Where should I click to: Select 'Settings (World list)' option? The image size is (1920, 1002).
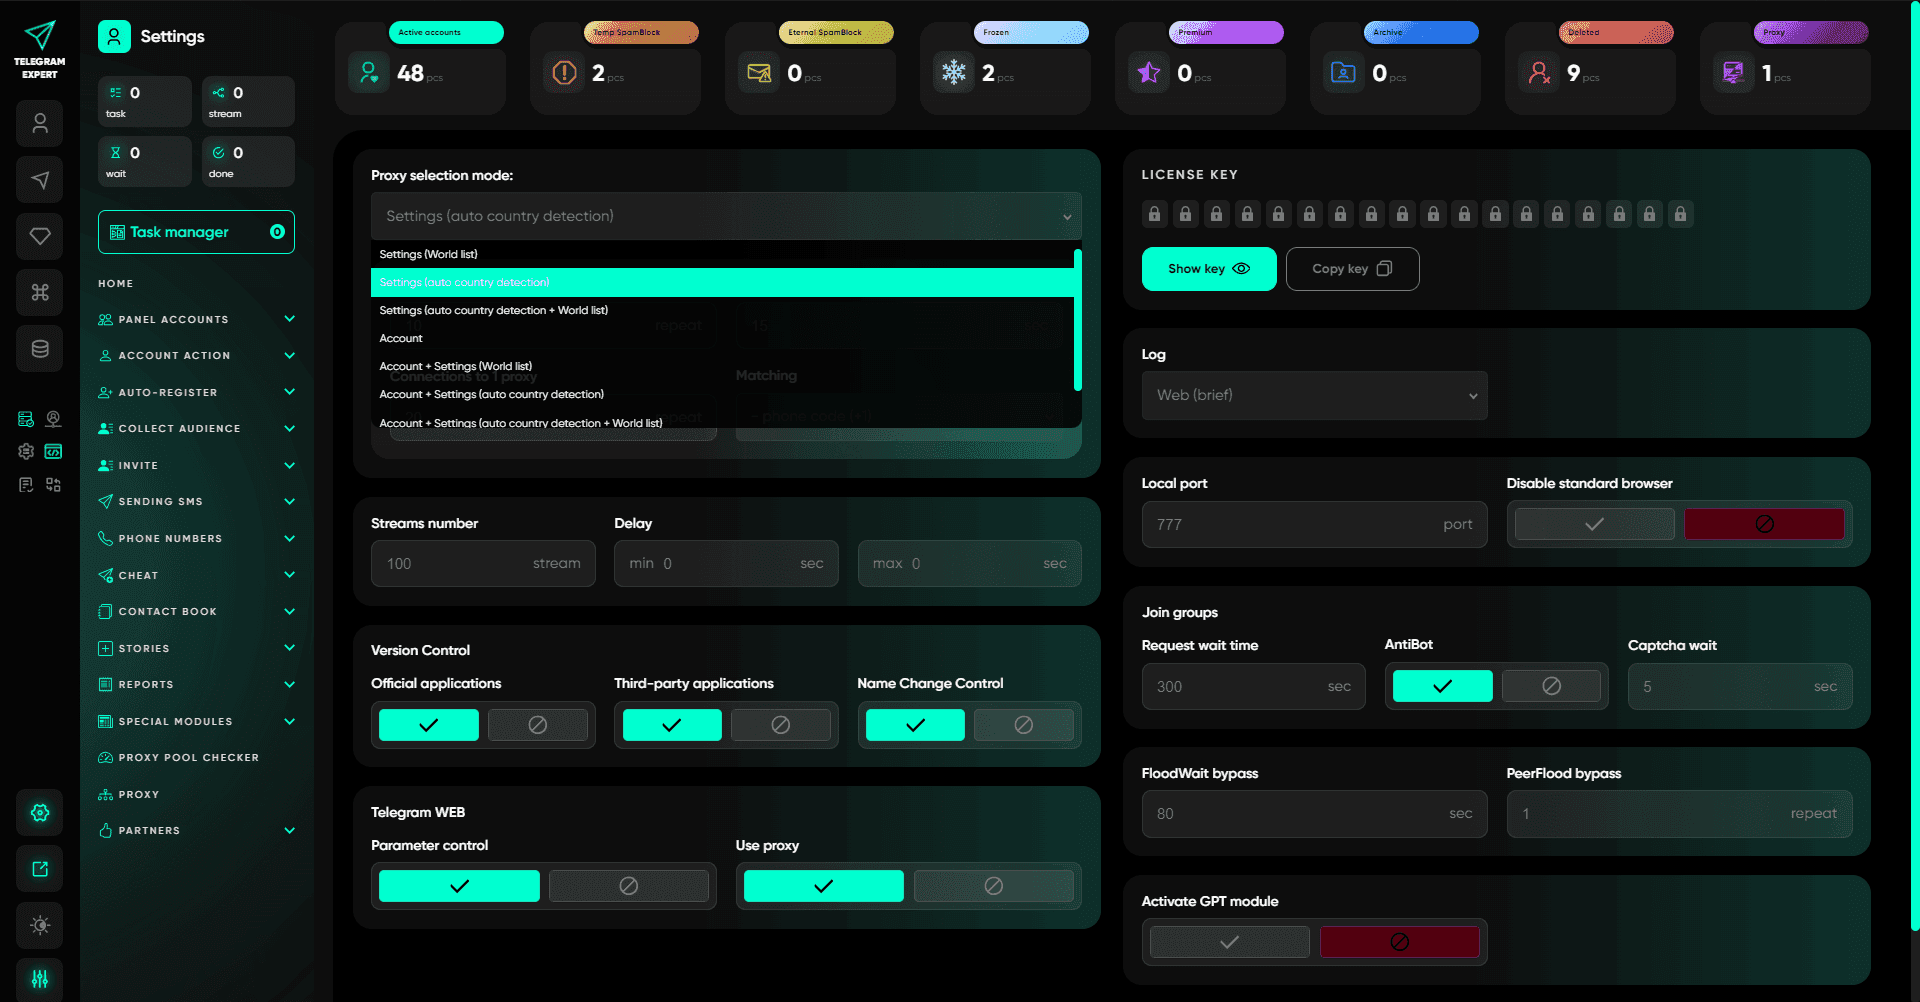(428, 254)
